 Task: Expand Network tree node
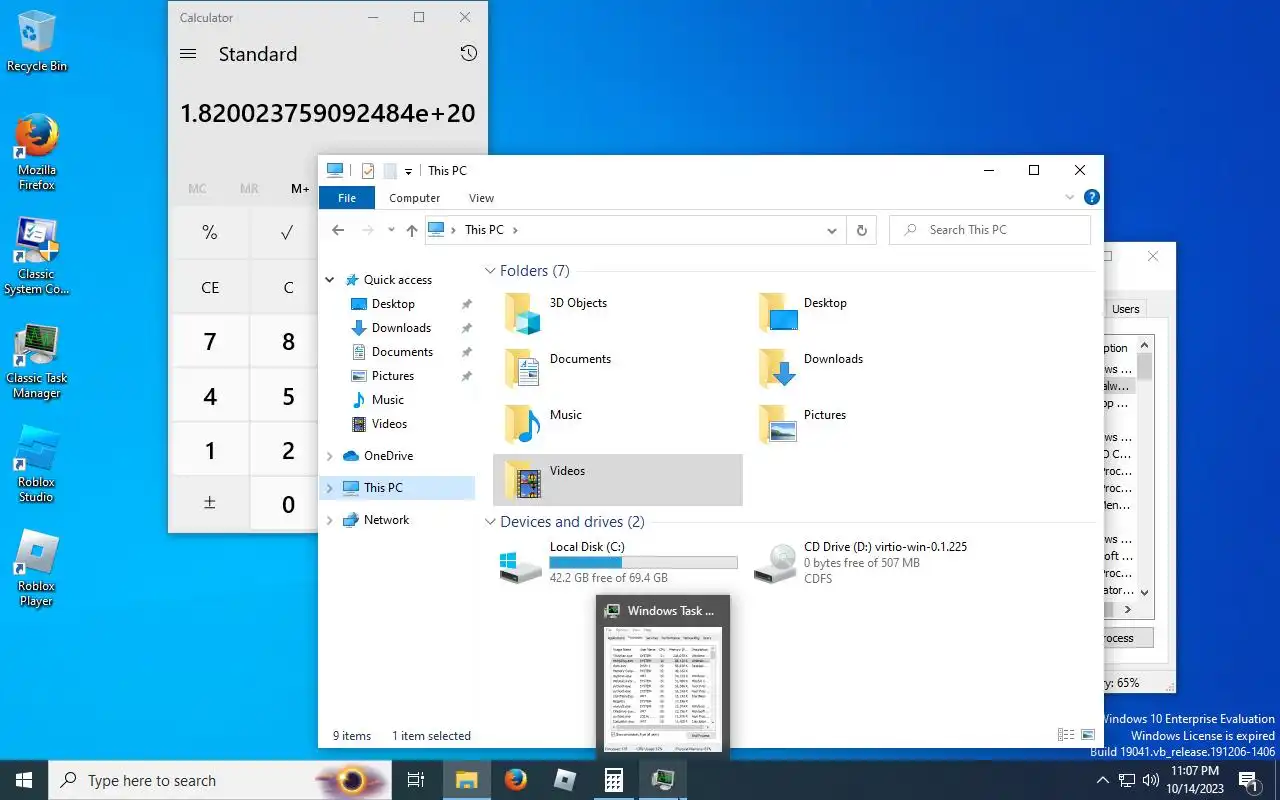[x=330, y=520]
